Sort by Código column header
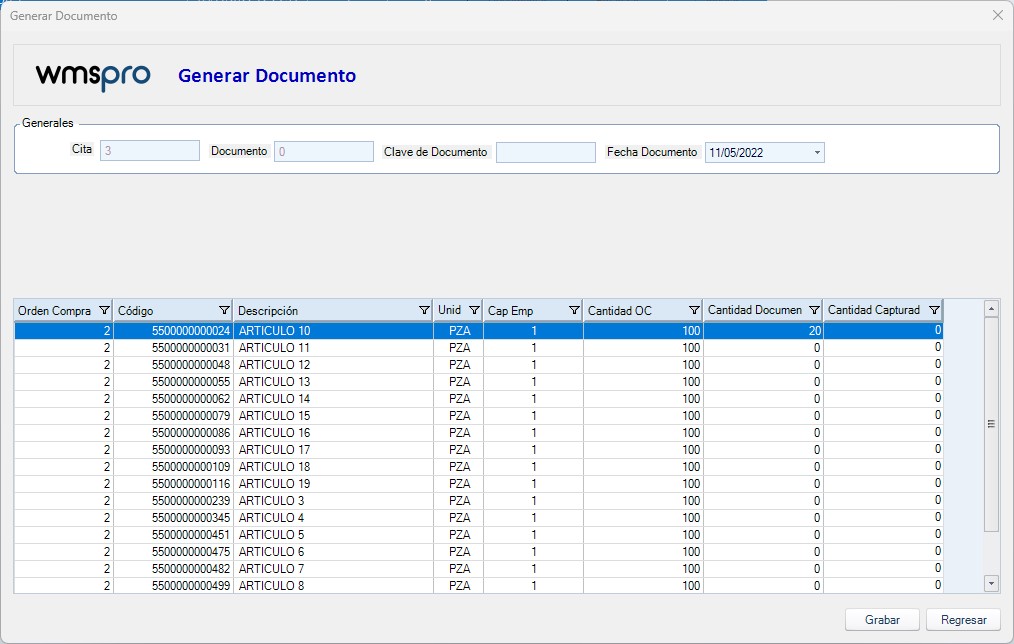The width and height of the screenshot is (1014, 644). pyautogui.click(x=135, y=311)
